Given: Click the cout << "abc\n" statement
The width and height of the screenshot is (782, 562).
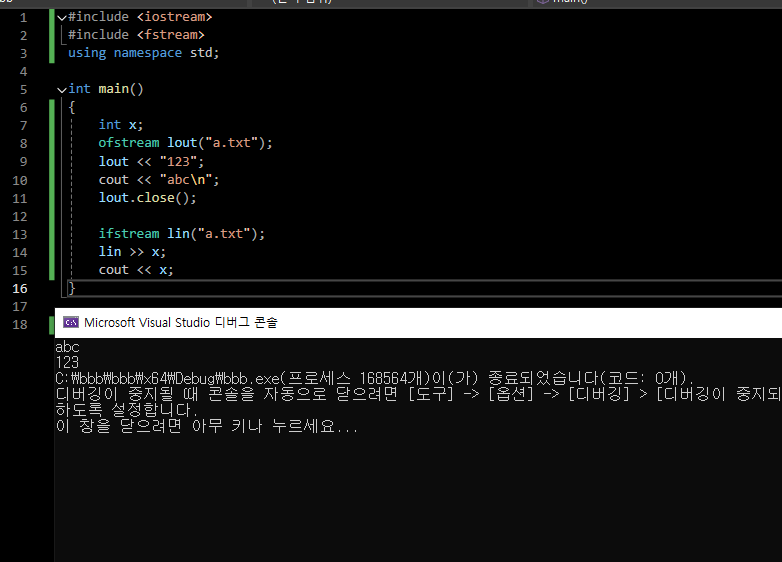Looking at the screenshot, I should click(159, 180).
